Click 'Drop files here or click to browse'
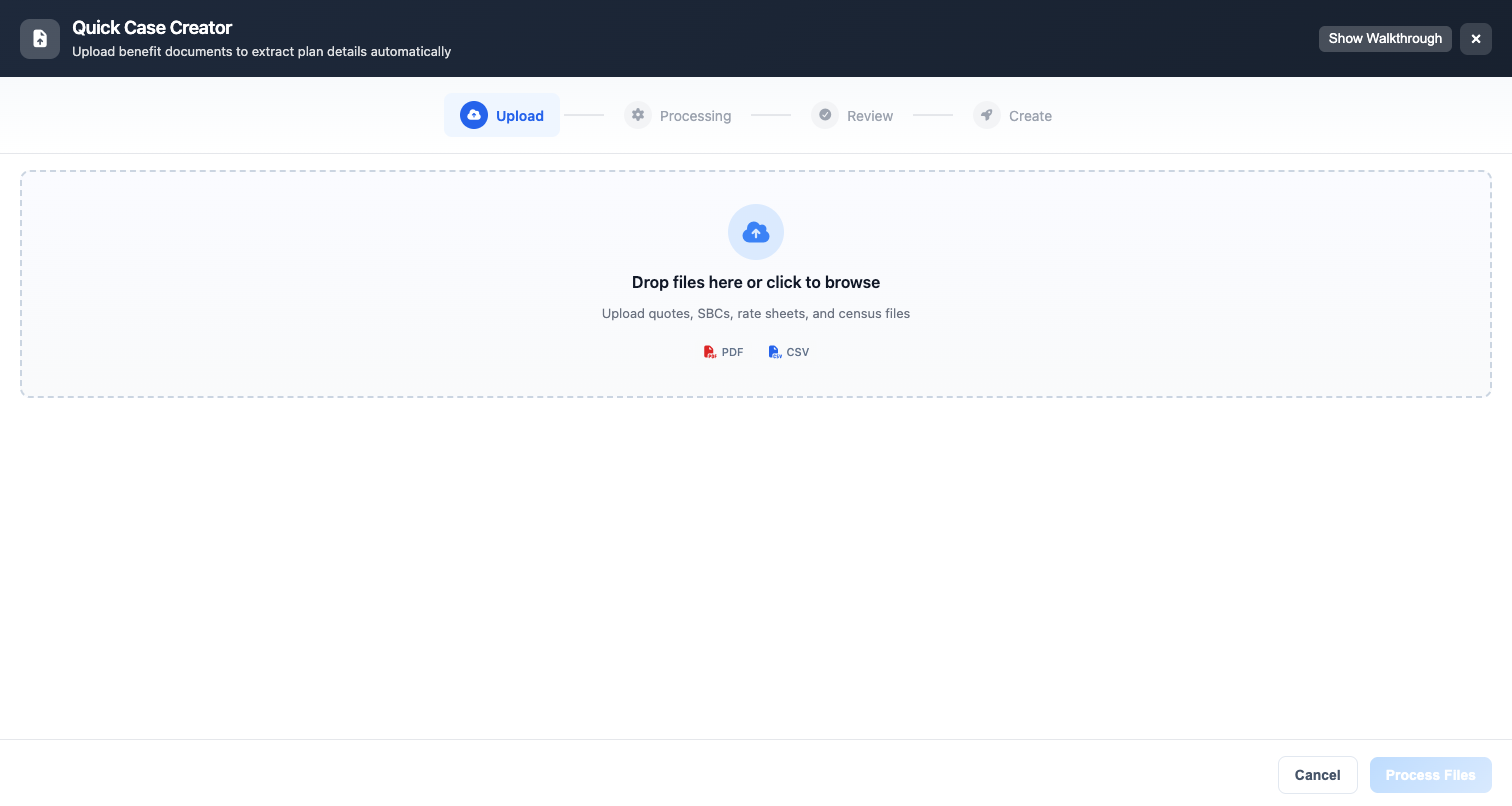This screenshot has height=806, width=1512. pos(756,283)
